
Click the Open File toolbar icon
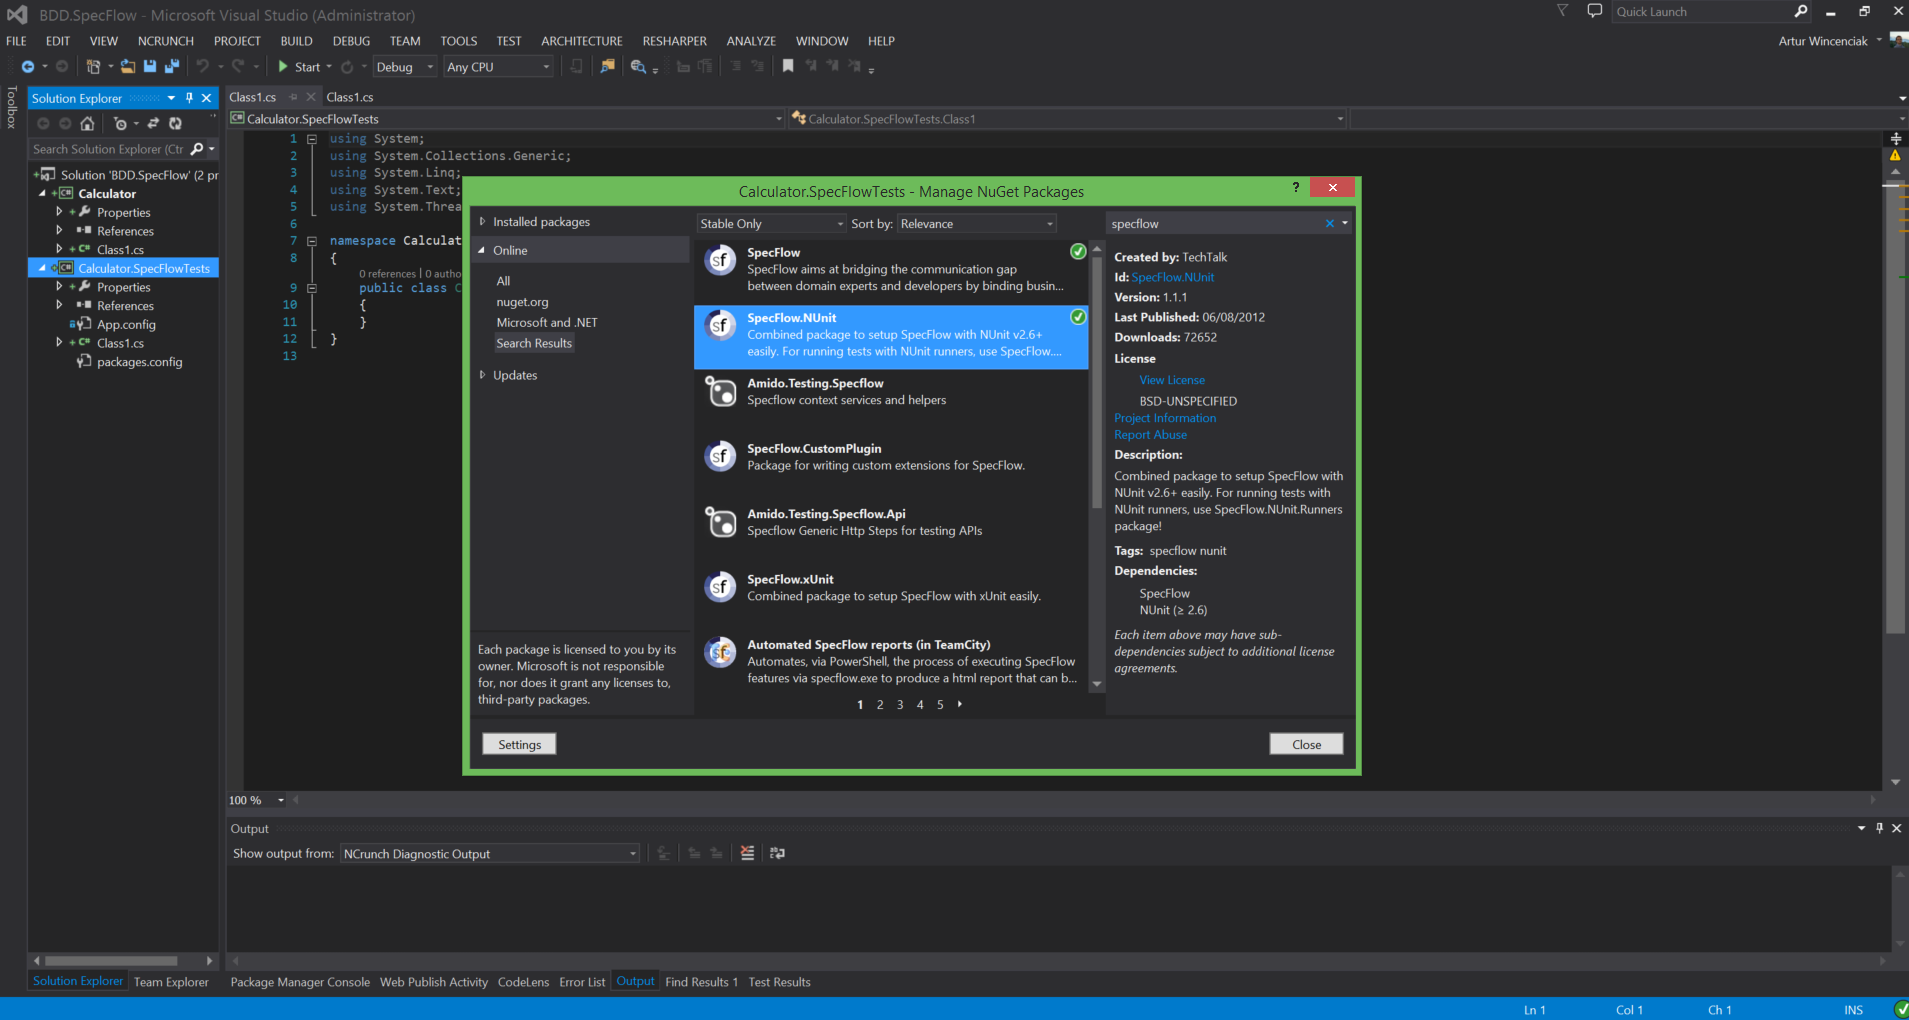click(128, 67)
